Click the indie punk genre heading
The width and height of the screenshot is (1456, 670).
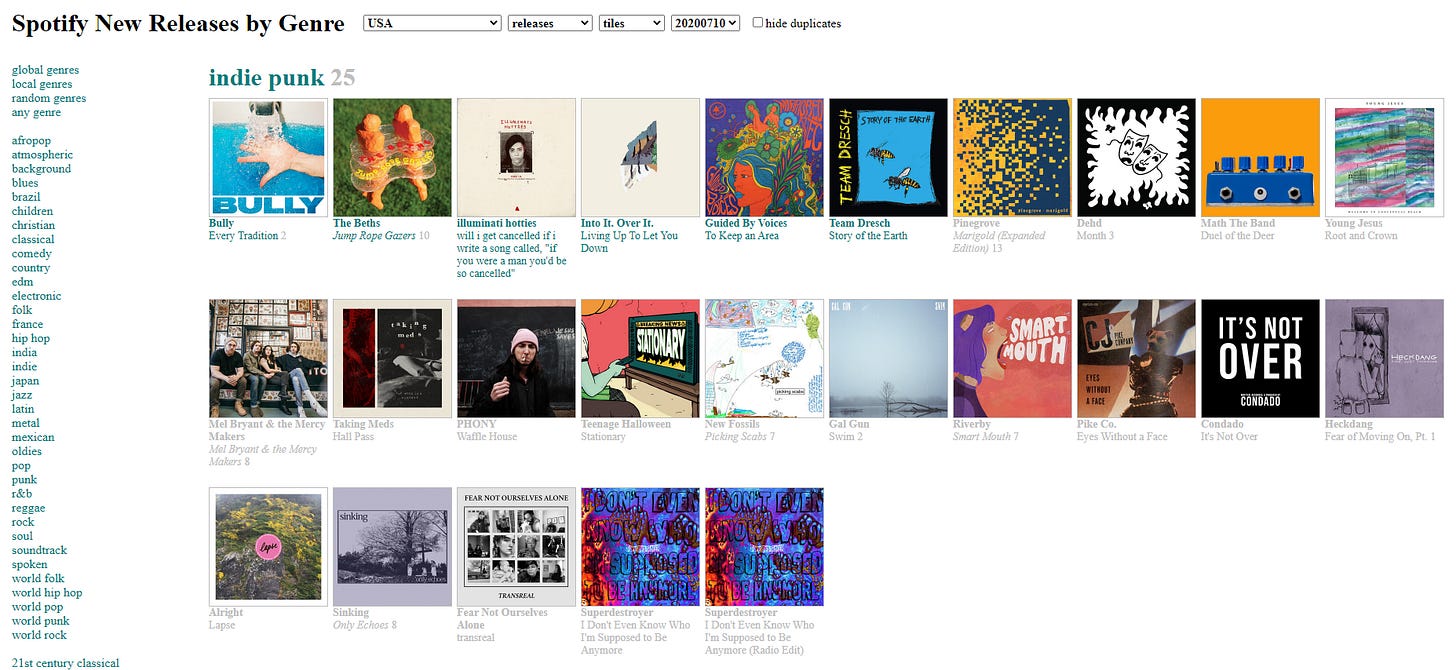click(266, 77)
